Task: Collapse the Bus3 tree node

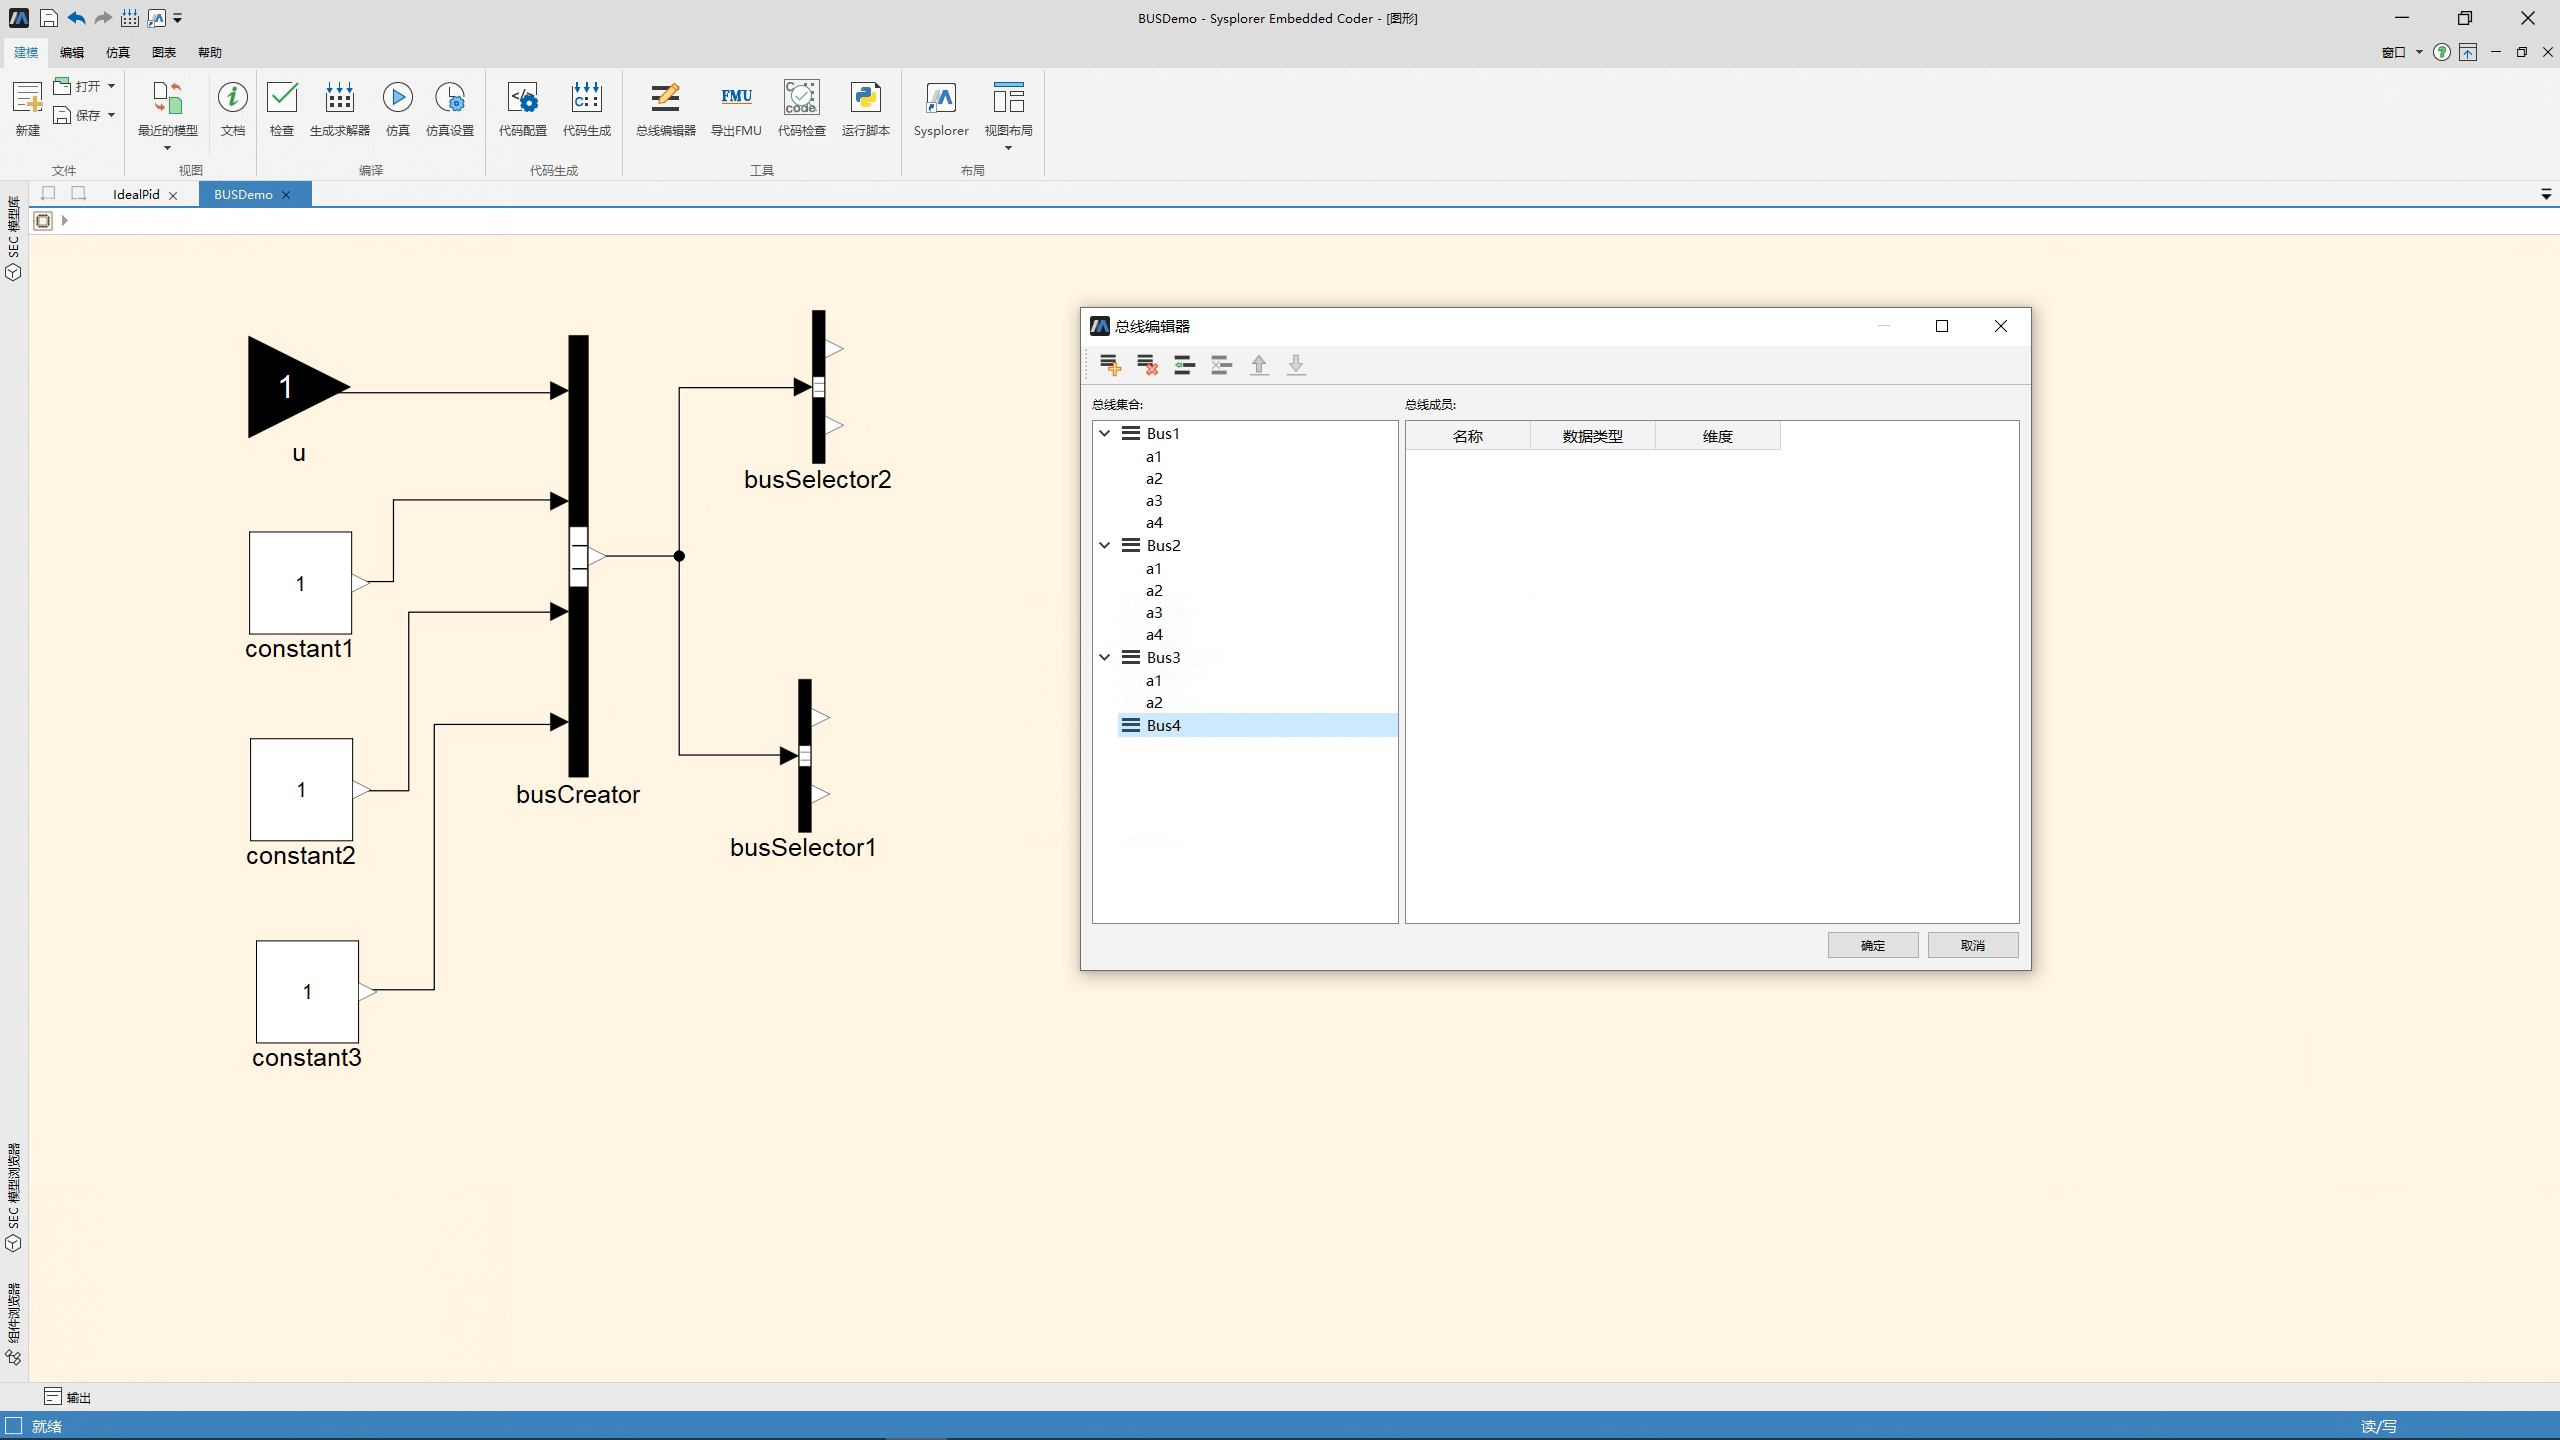Action: [1105, 657]
